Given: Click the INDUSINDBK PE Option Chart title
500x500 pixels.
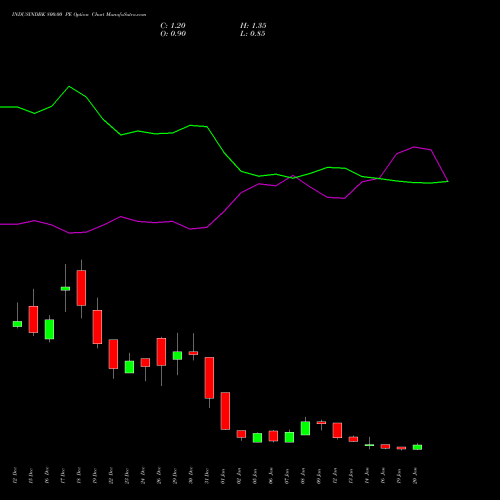Looking at the screenshot, I should coord(79,15).
